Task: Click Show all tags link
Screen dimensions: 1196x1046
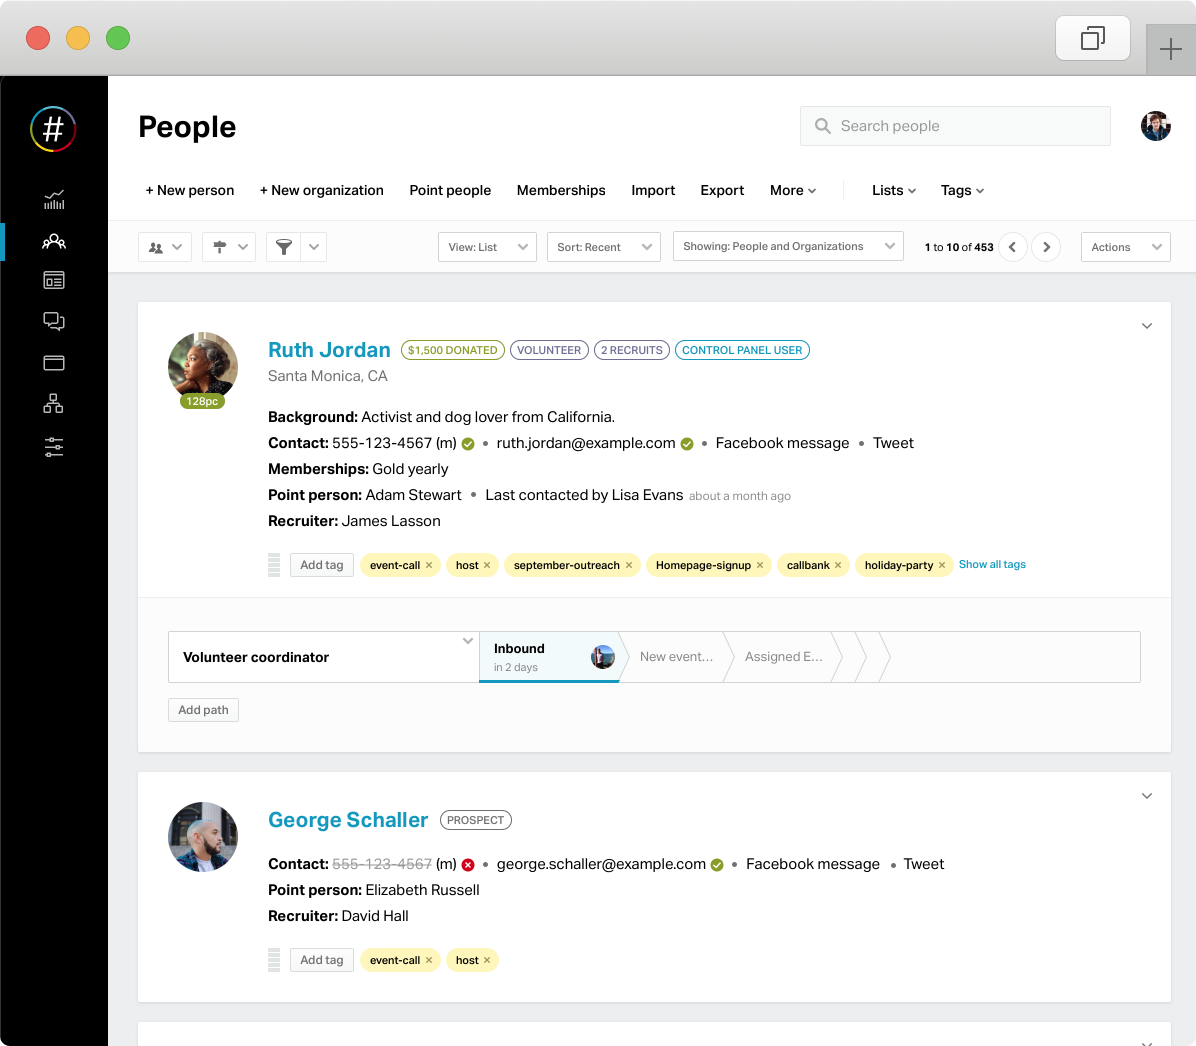Action: click(x=992, y=564)
